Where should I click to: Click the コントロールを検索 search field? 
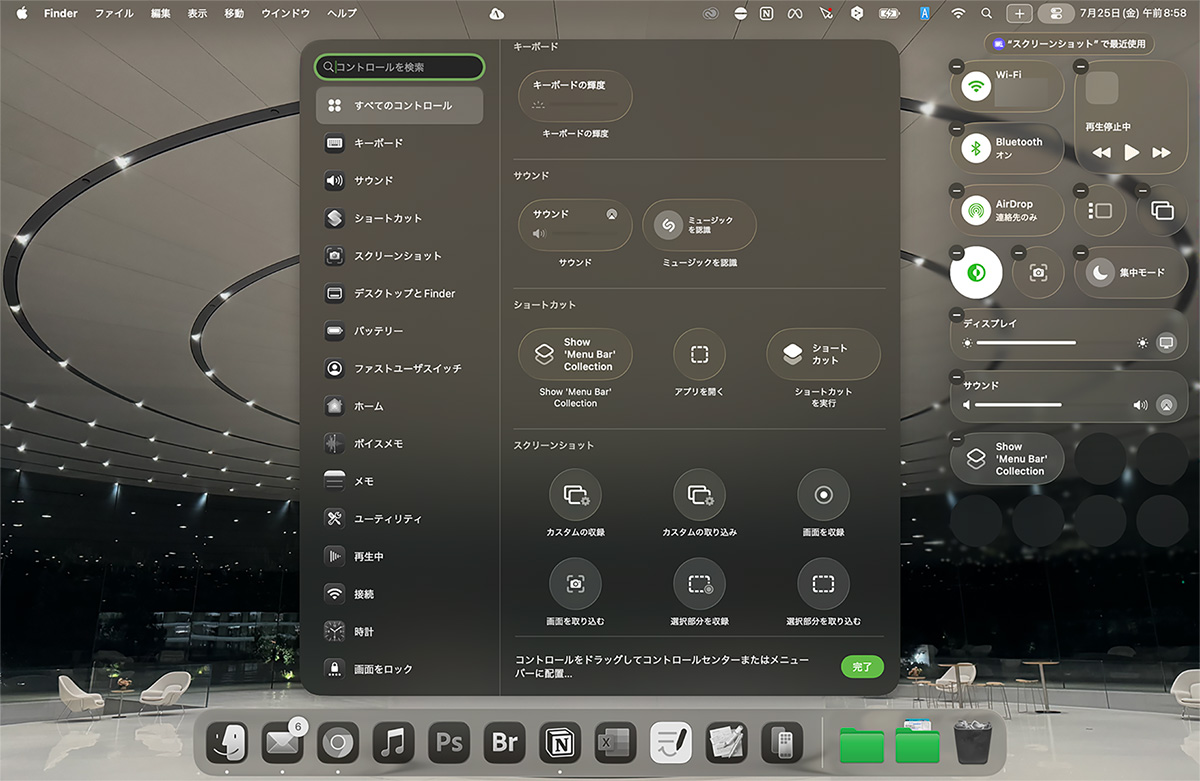(x=400, y=67)
